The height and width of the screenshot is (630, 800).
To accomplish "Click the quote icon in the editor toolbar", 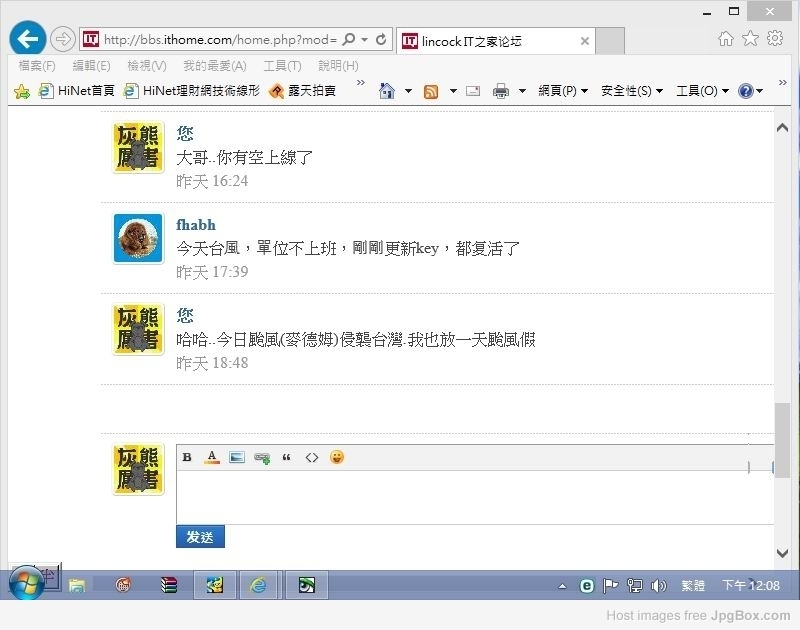I will [287, 458].
